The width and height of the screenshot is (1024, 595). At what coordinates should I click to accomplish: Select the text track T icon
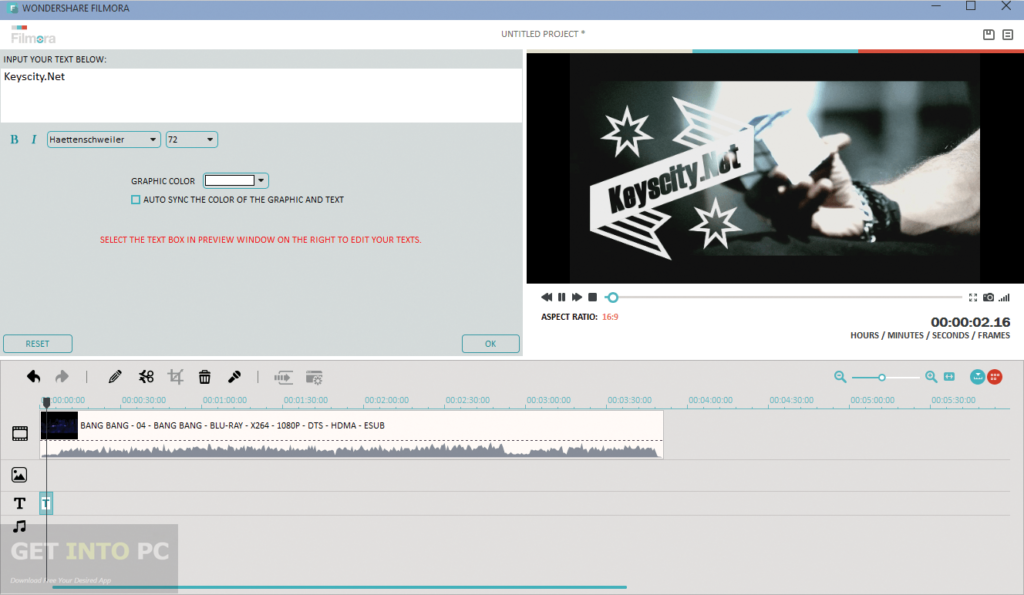coord(20,503)
